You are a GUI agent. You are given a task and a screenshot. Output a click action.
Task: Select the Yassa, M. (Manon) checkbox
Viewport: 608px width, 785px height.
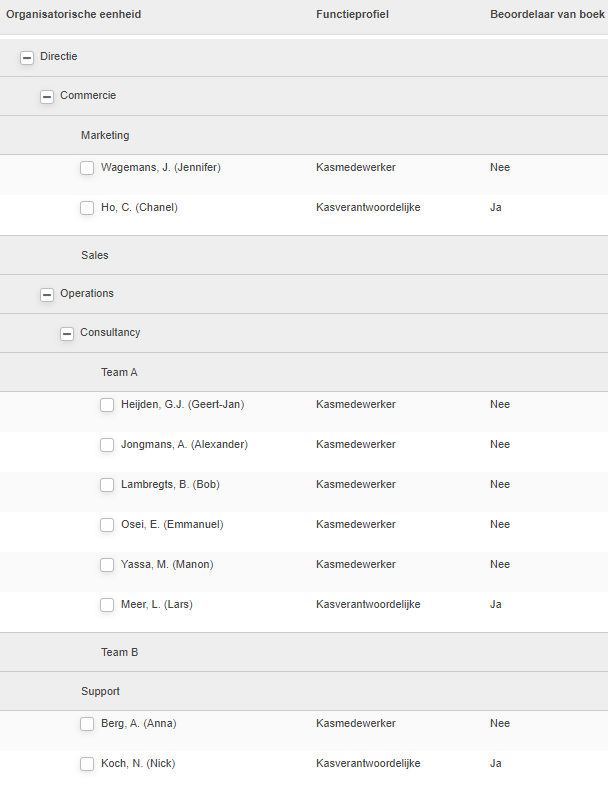tap(107, 565)
